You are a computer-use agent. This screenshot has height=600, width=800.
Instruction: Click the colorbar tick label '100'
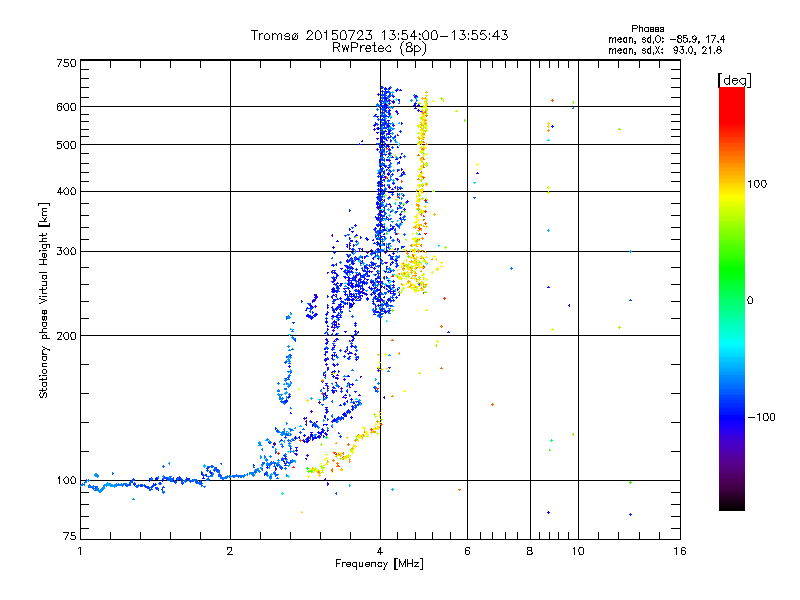pos(757,184)
